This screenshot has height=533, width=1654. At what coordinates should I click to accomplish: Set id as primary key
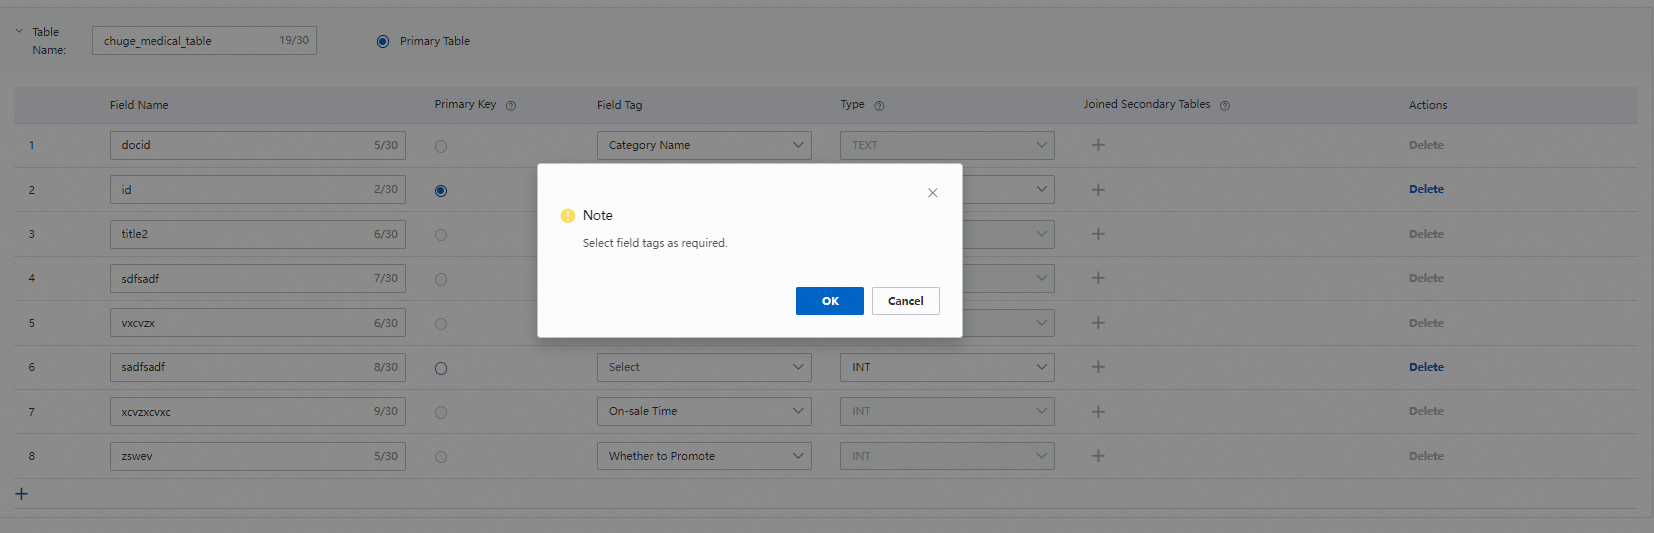[441, 190]
